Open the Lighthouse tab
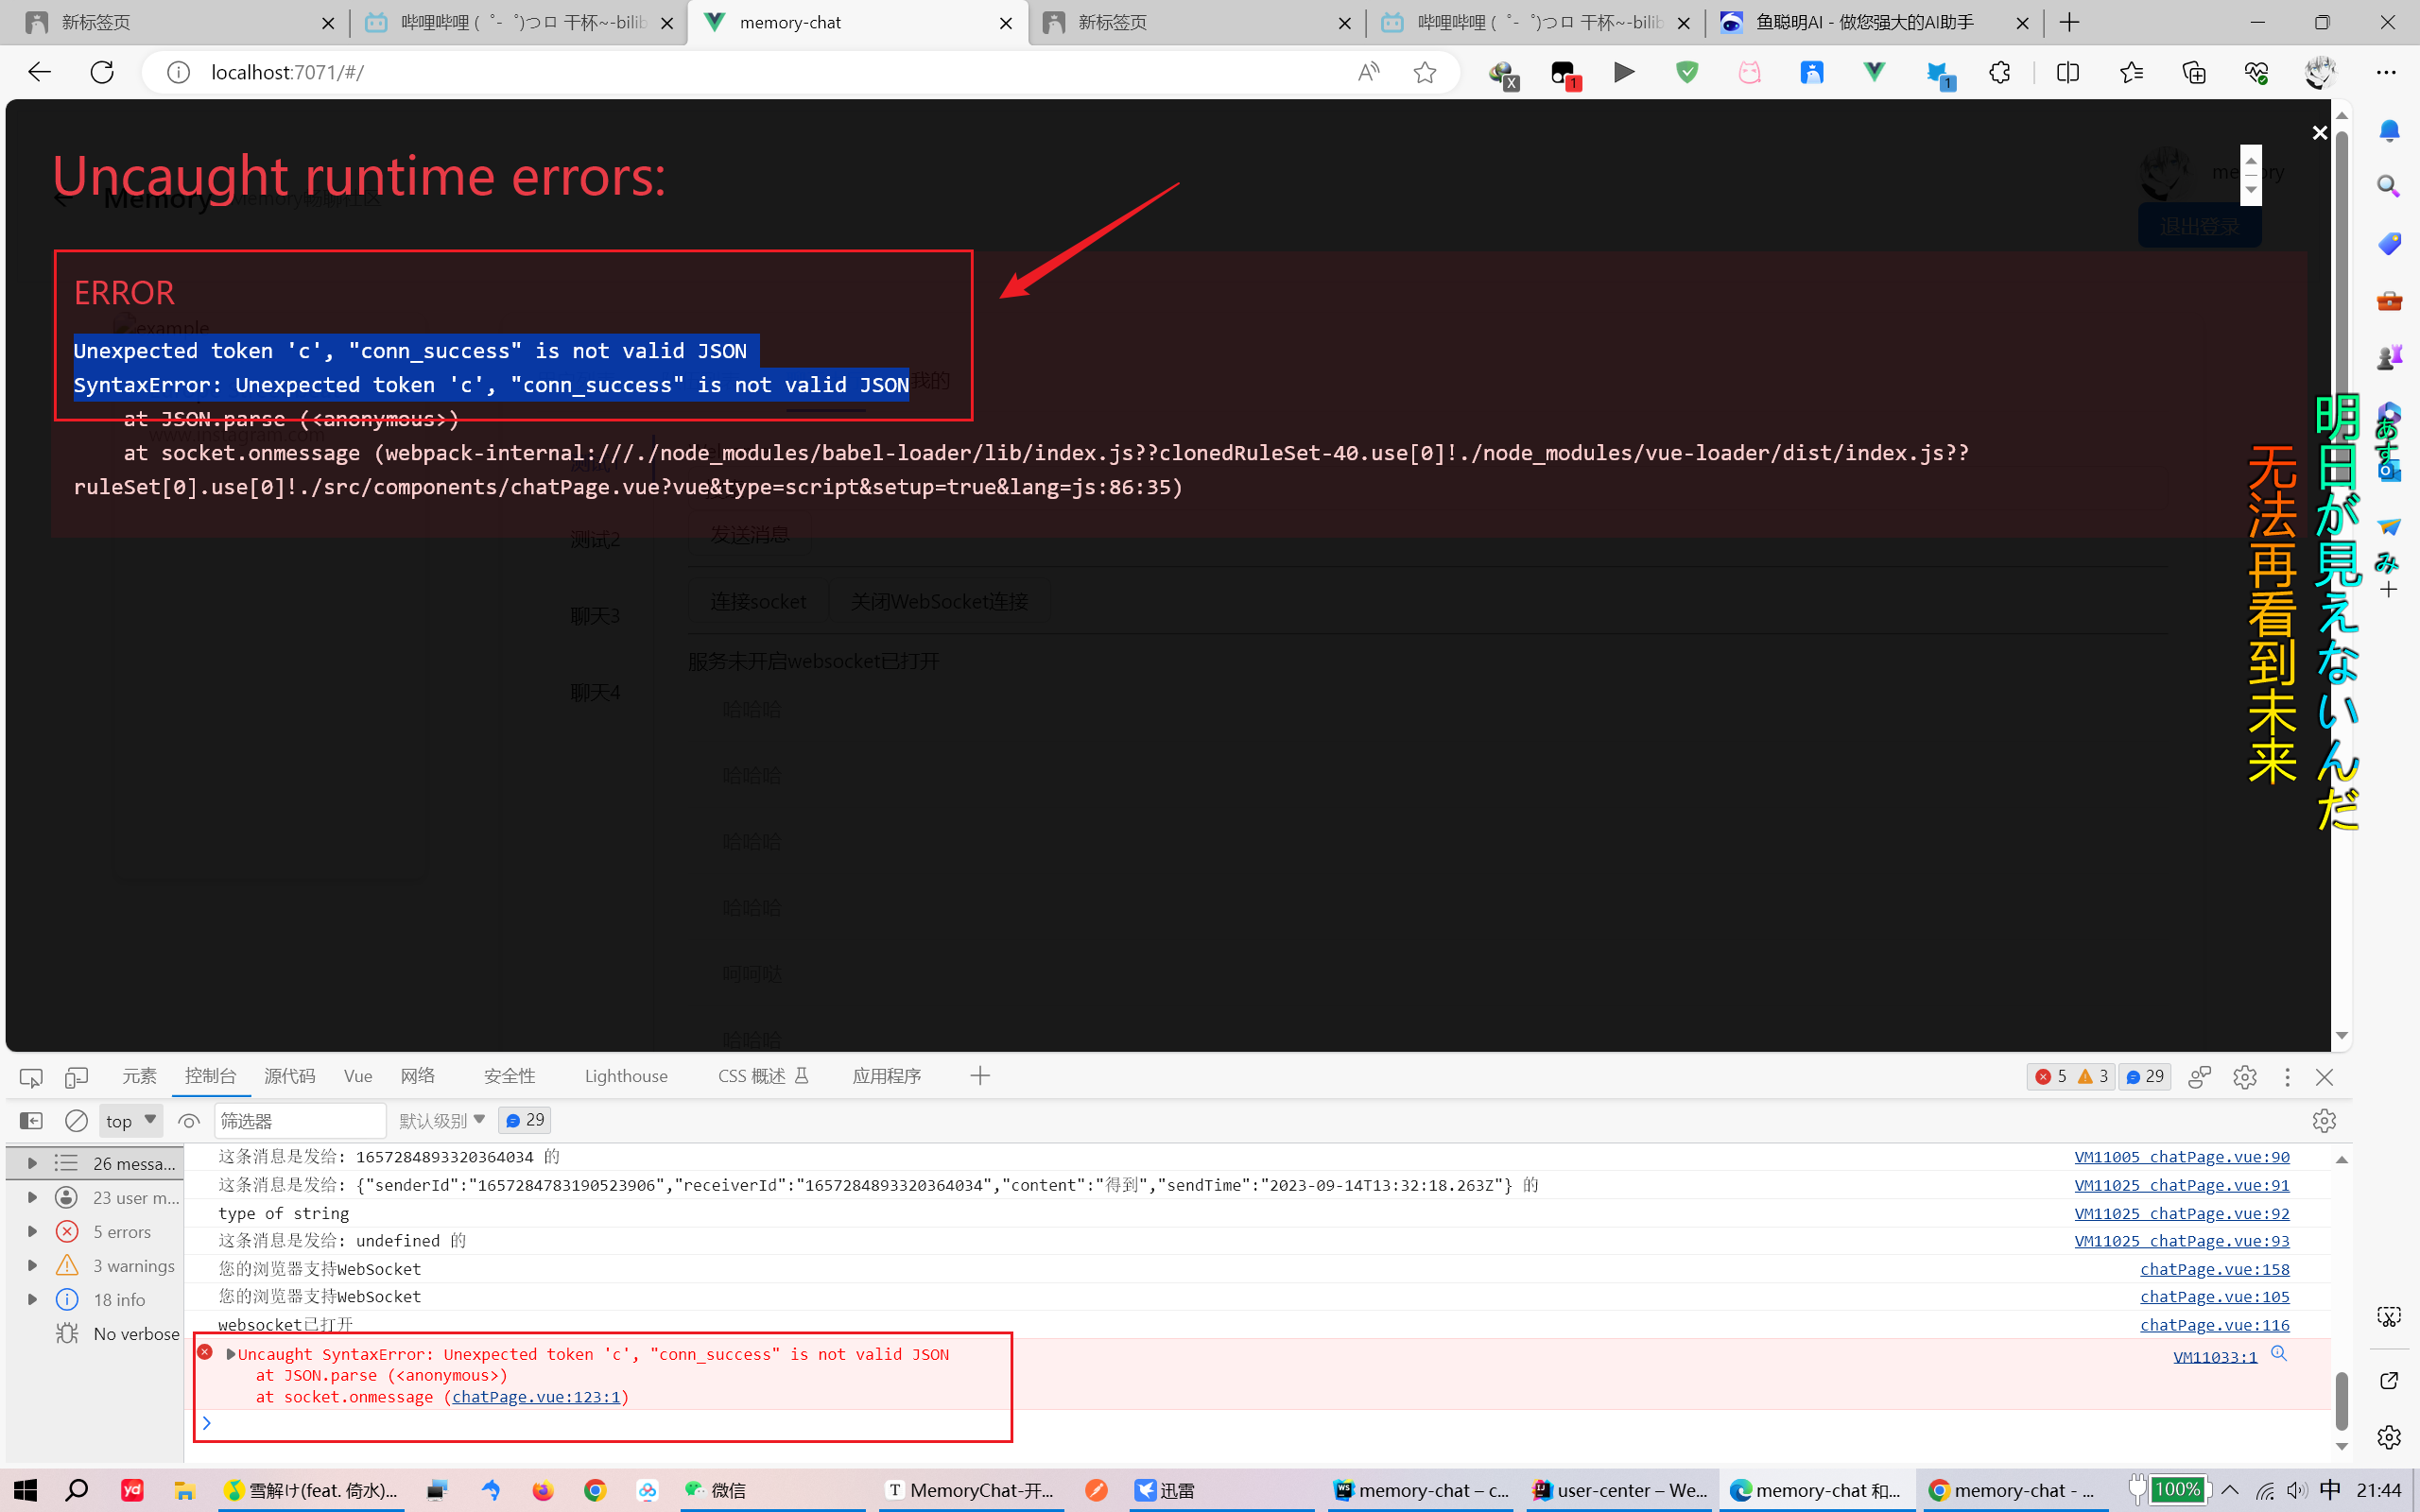Screen dimensions: 2420x1512 click(x=626, y=1076)
